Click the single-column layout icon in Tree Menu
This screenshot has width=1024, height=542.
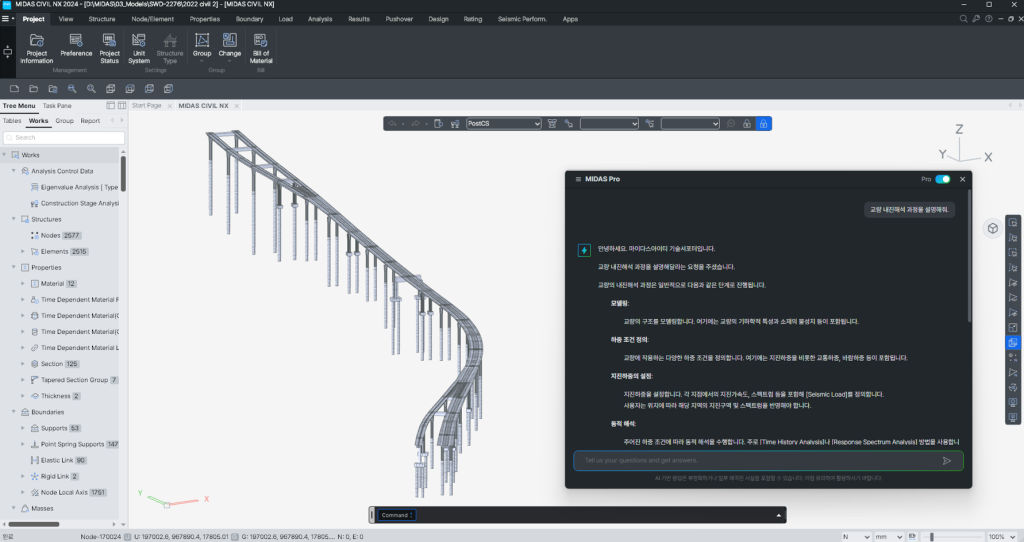click(x=110, y=105)
